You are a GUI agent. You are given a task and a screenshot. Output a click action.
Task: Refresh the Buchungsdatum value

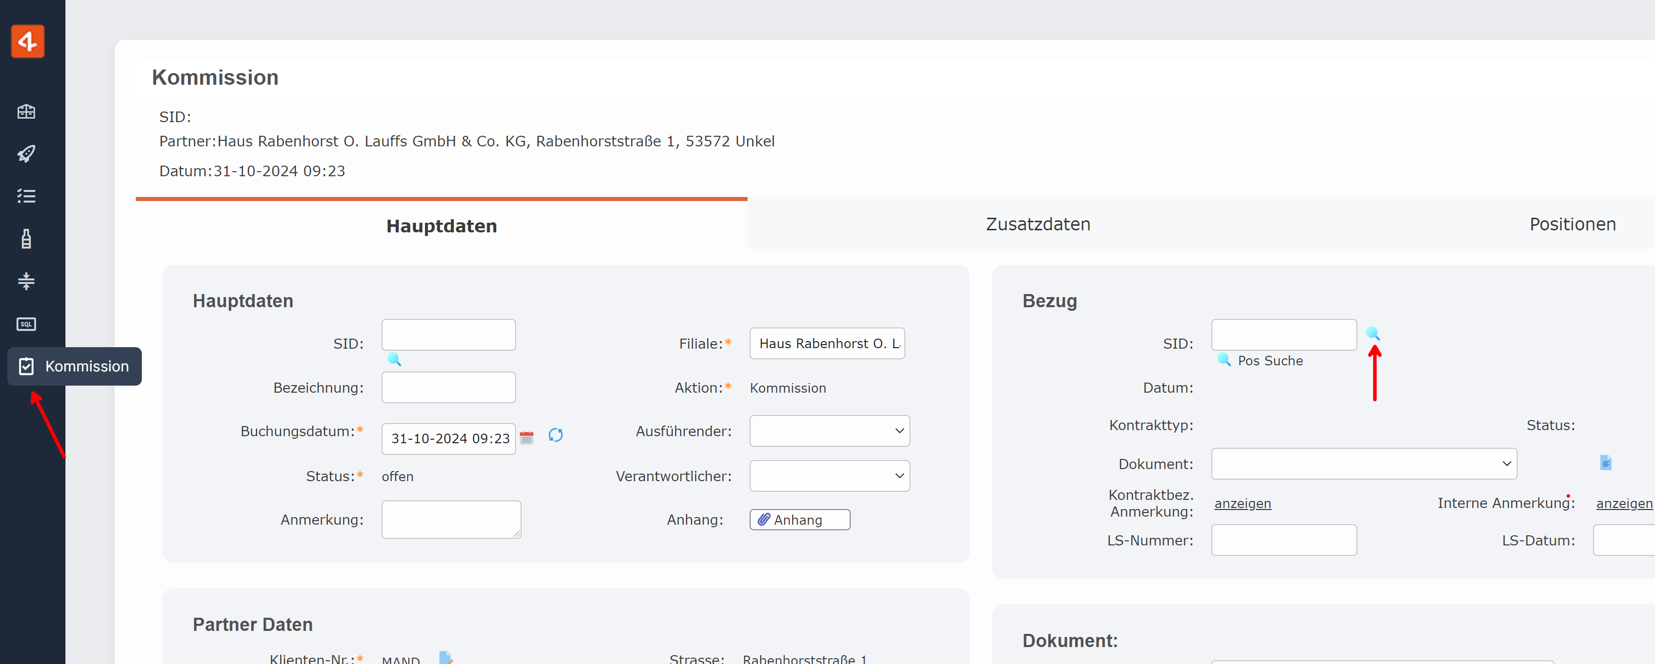(x=556, y=435)
